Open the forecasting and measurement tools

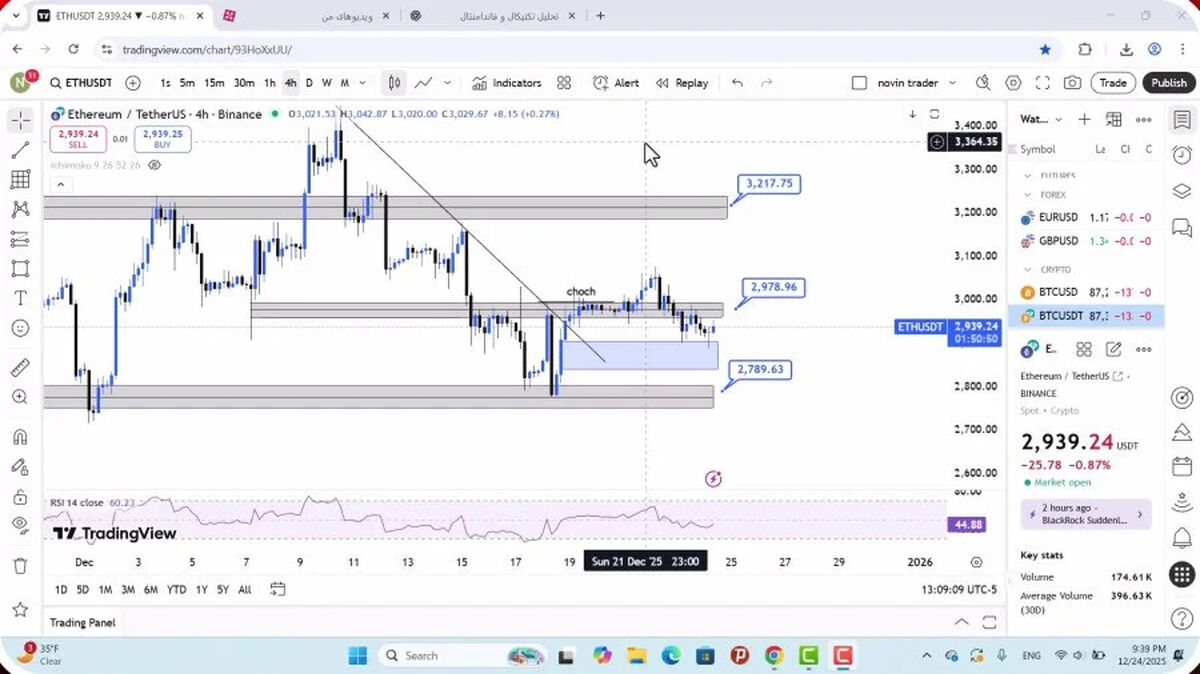coord(20,239)
